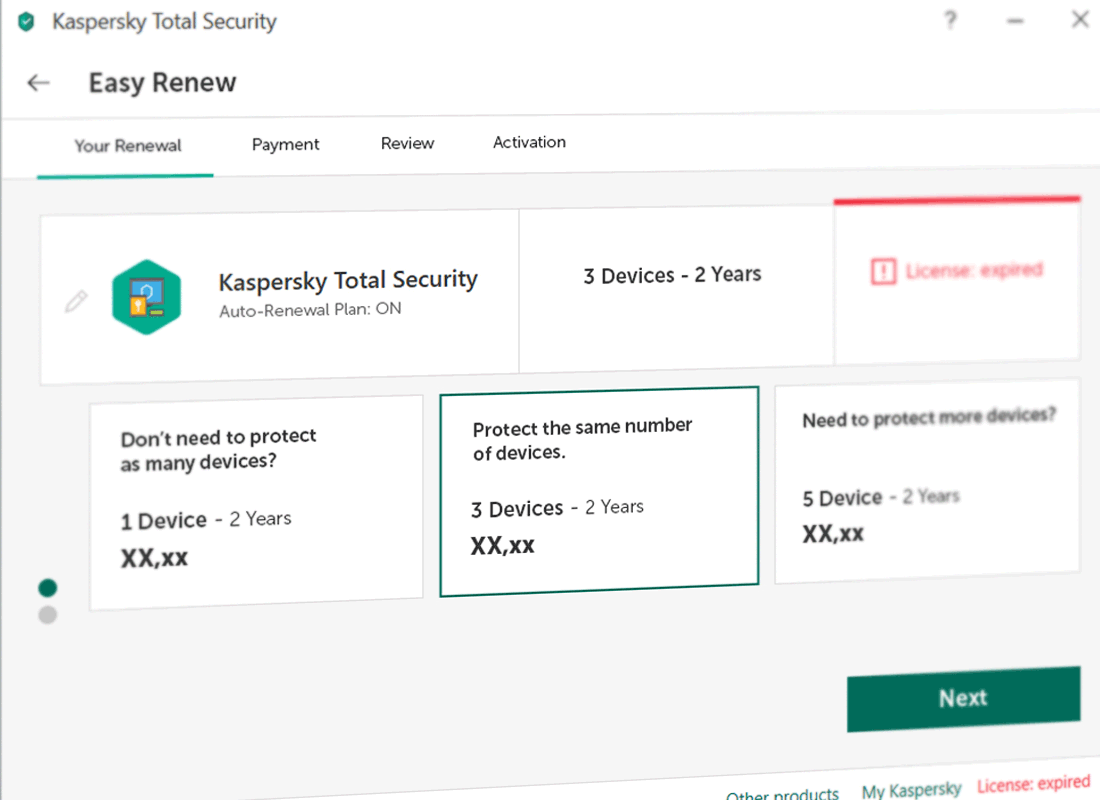
Task: Click the back arrow beside Easy Renew
Action: point(38,83)
